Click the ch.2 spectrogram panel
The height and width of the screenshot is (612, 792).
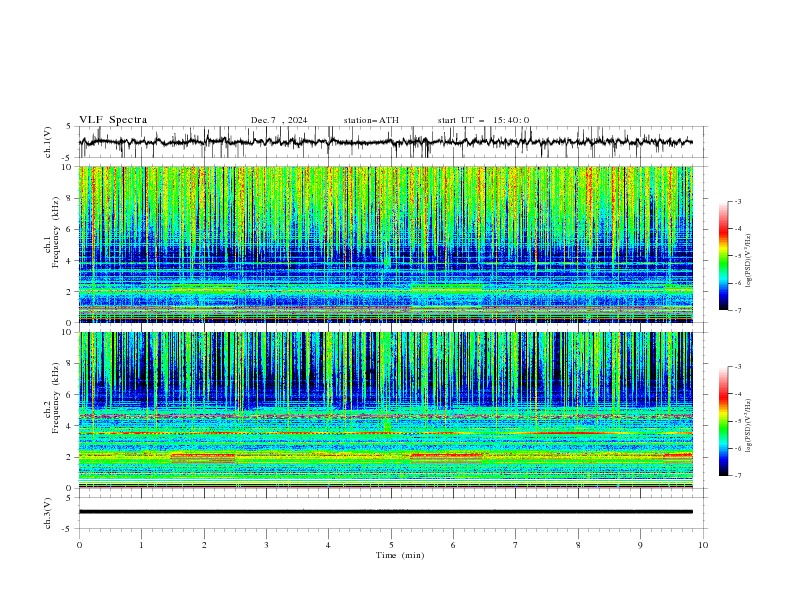385,410
